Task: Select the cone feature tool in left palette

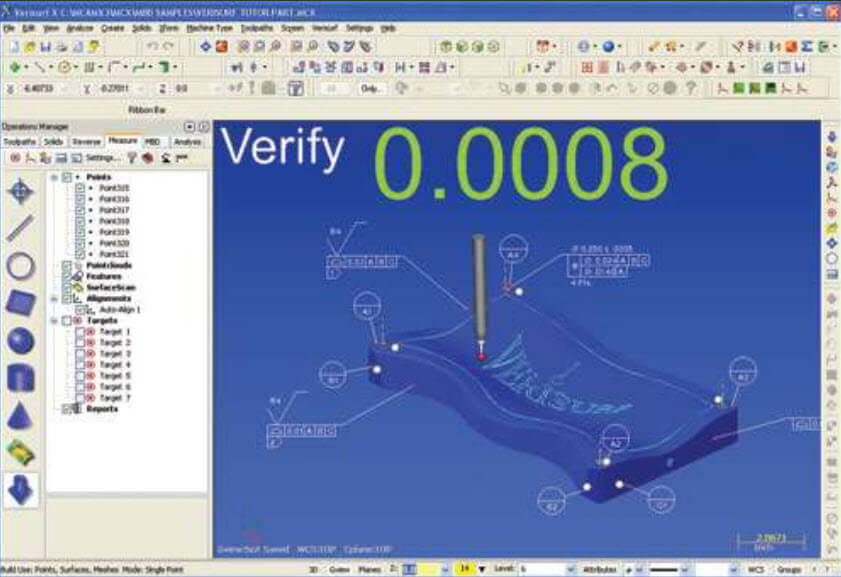Action: pos(20,415)
